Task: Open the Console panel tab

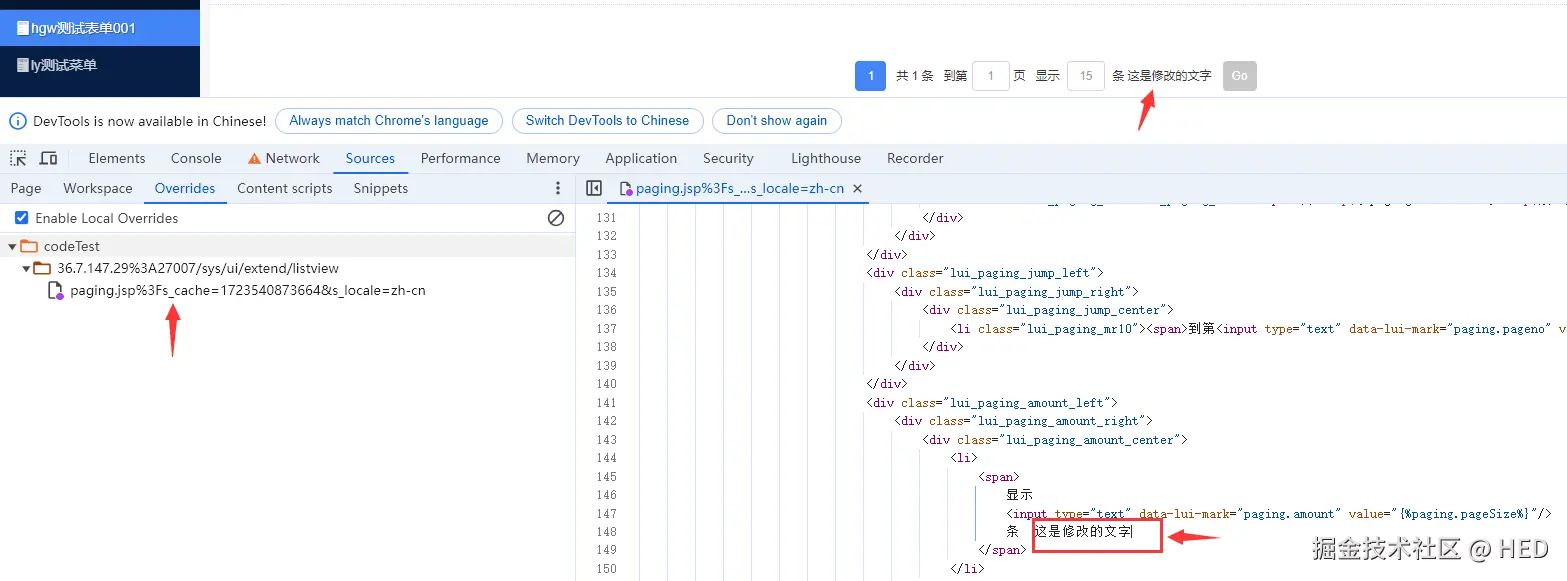Action: [x=196, y=158]
